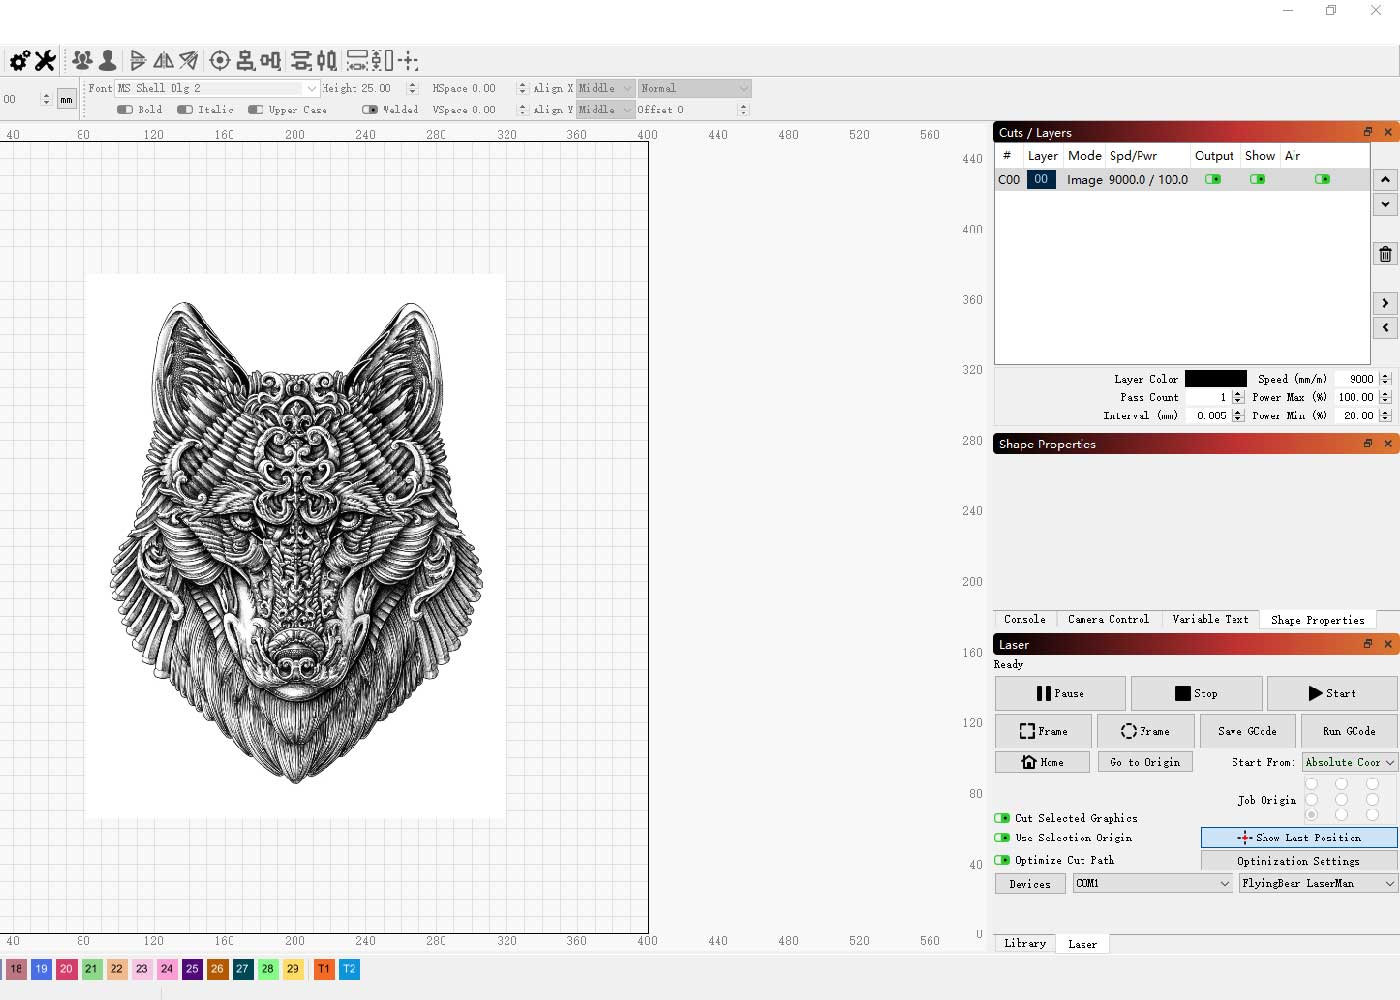Click the rectangular Frame icon button
The width and height of the screenshot is (1400, 1000).
coord(1043,731)
